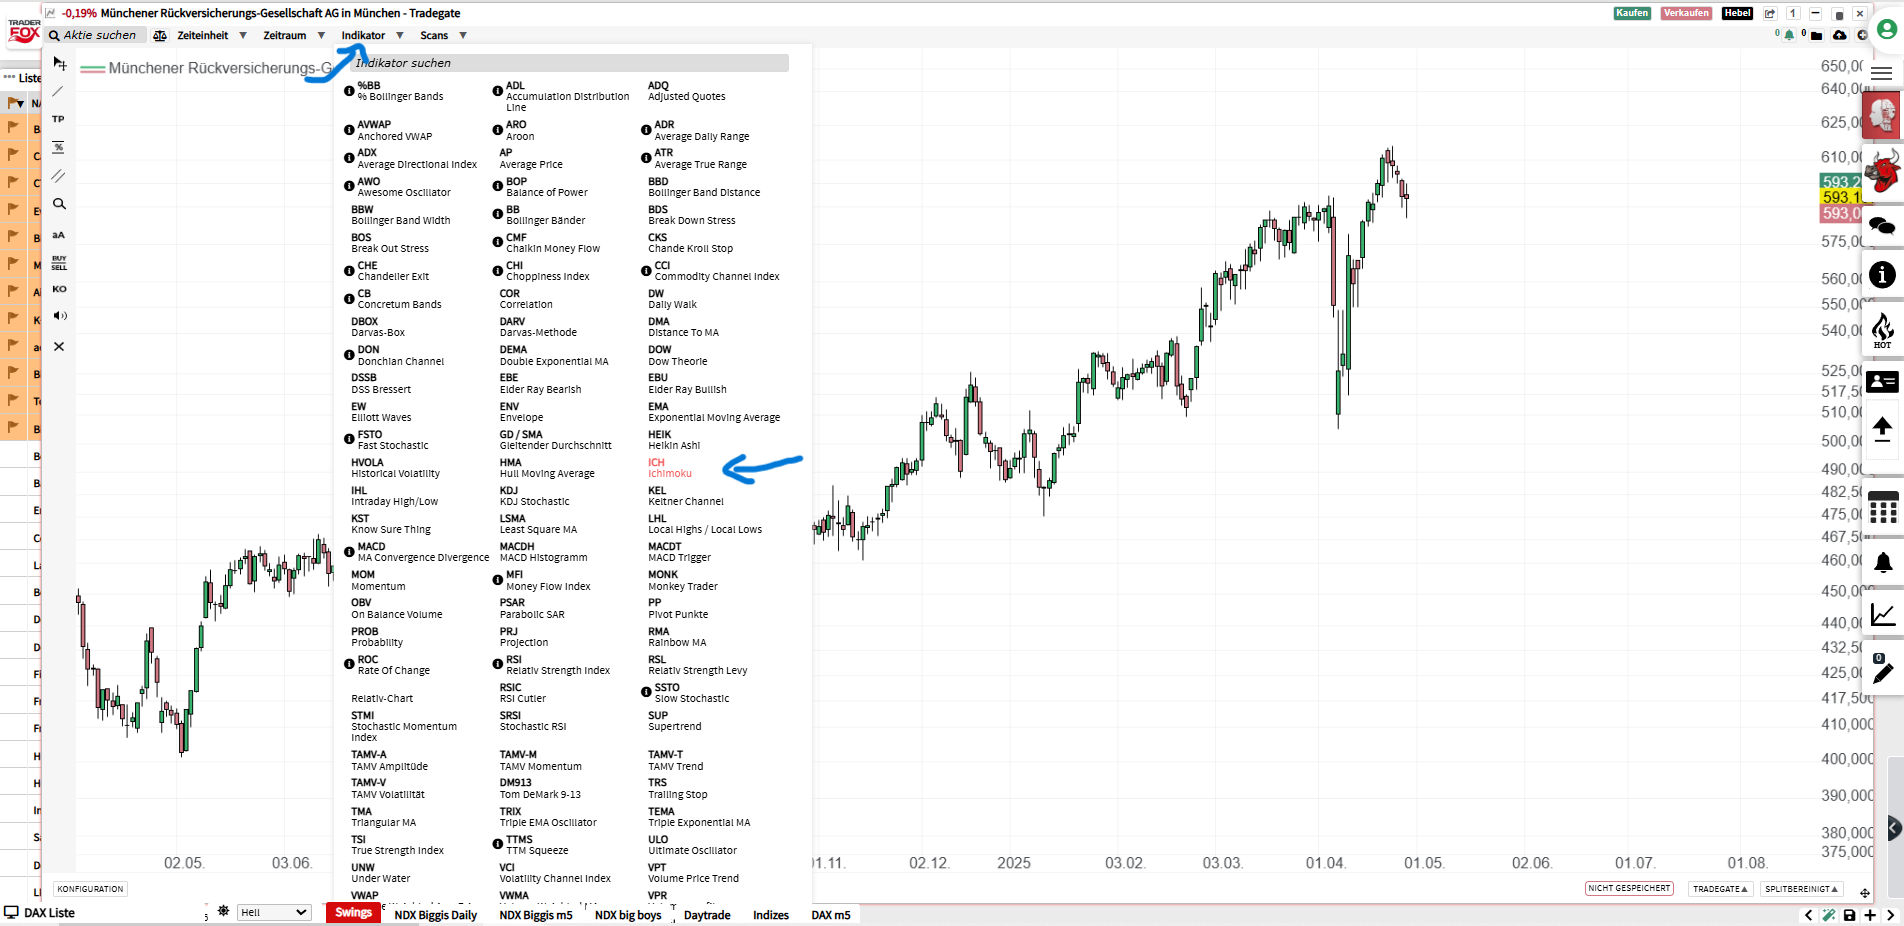Toggle sound alerts with the speaker icon
Image resolution: width=1904 pixels, height=926 pixels.
(x=60, y=315)
